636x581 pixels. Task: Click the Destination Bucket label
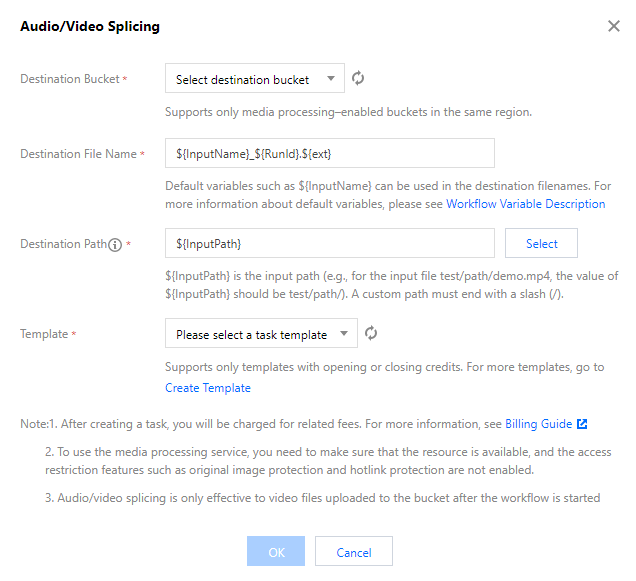click(70, 79)
